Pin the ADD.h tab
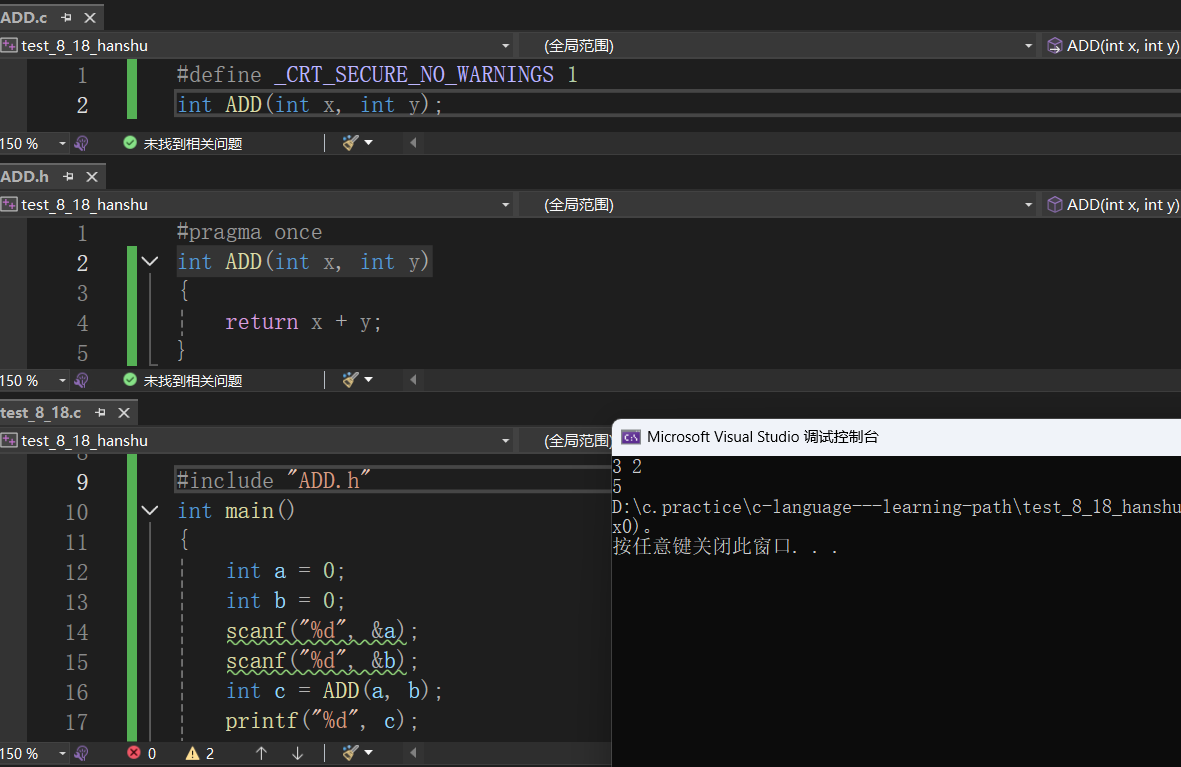Image resolution: width=1181 pixels, height=767 pixels. pyautogui.click(x=69, y=176)
